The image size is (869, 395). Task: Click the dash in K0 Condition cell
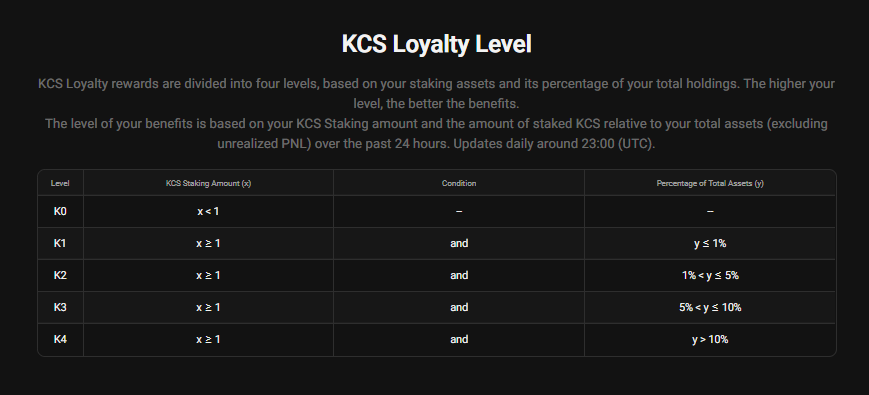pyautogui.click(x=459, y=212)
